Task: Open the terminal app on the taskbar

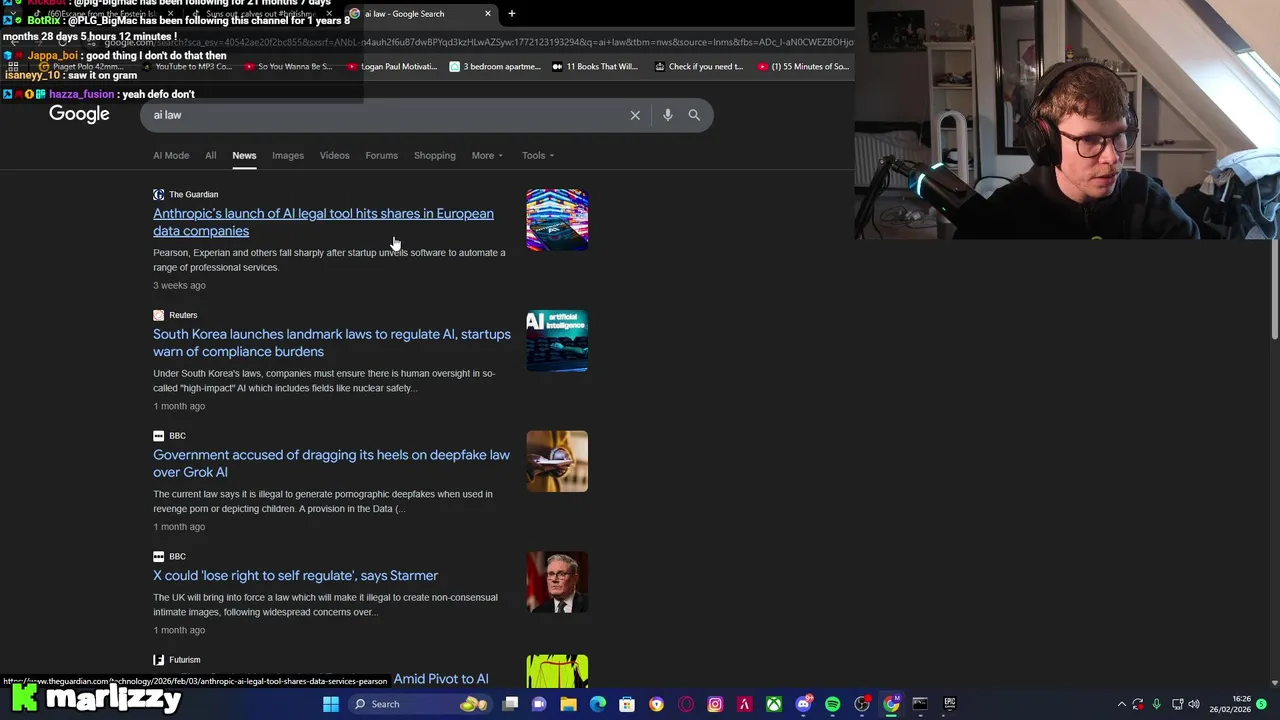Action: point(920,704)
